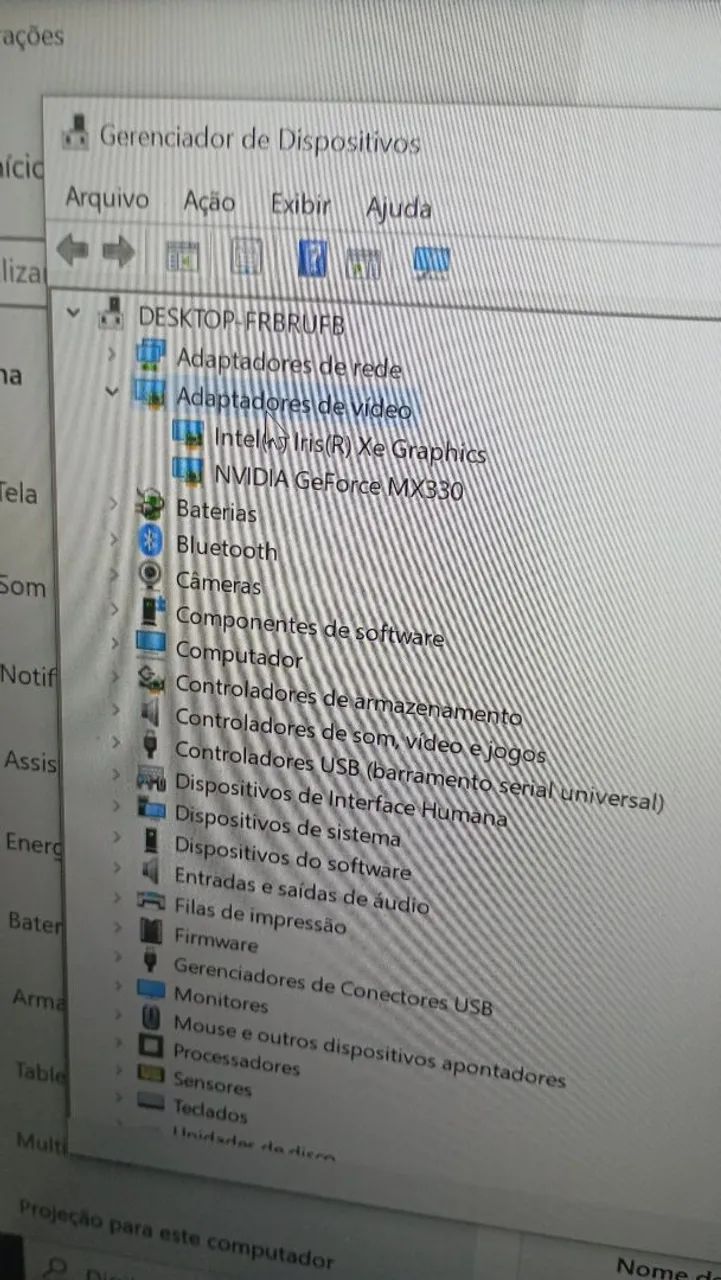721x1280 pixels.
Task: Click the Monitores display icon
Action: (150, 990)
